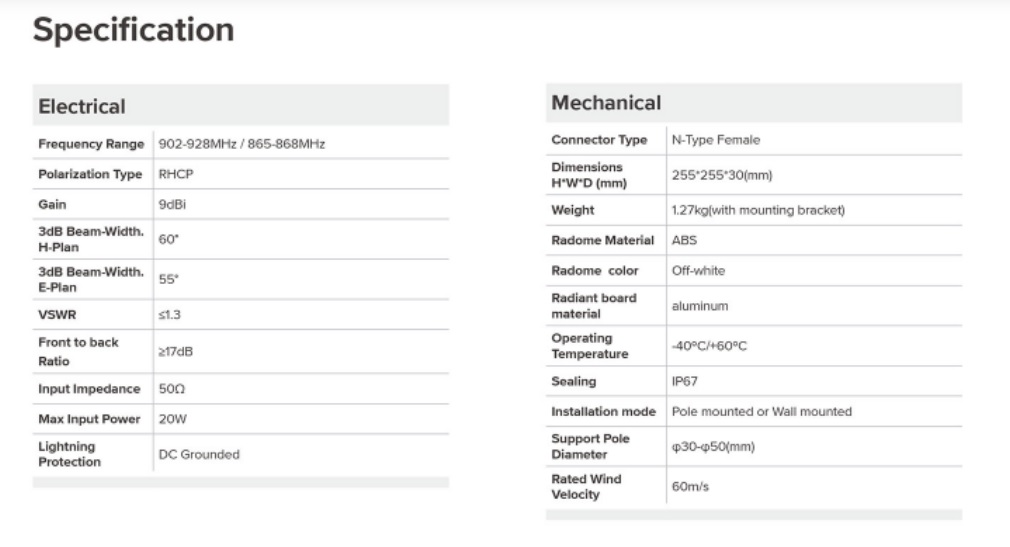Screen dimensions: 1010x547
Task: Click the Frequency Range value 902-928MHz
Action: pos(241,145)
